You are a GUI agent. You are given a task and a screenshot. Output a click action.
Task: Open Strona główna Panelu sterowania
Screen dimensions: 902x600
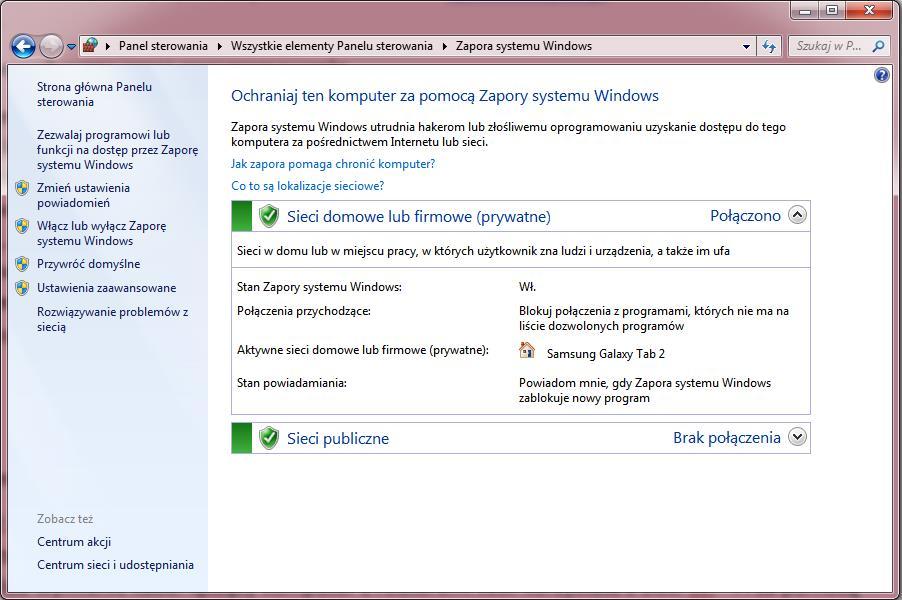point(94,94)
